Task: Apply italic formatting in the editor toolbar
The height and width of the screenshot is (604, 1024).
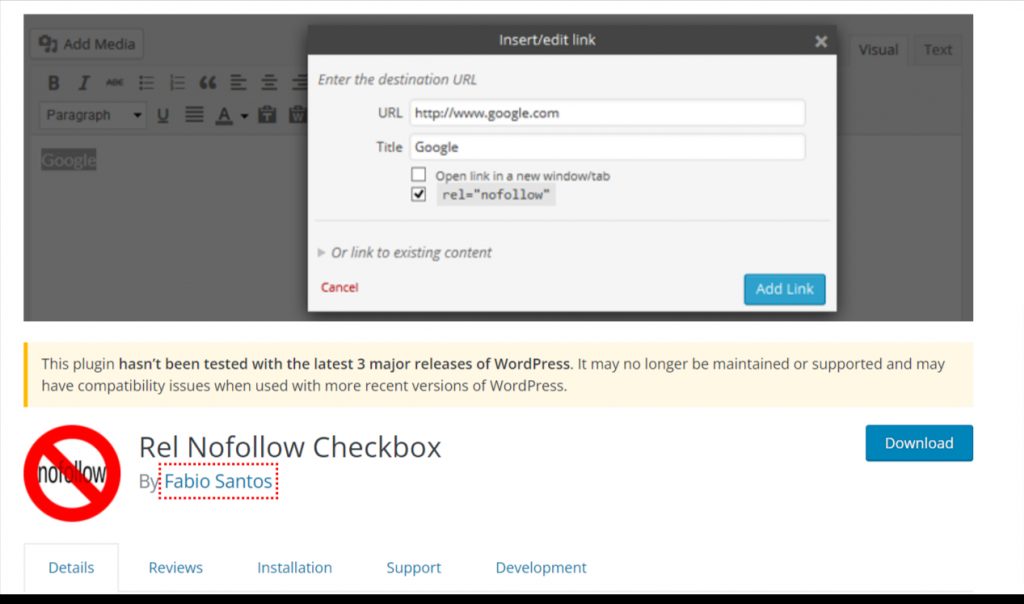Action: click(x=82, y=83)
